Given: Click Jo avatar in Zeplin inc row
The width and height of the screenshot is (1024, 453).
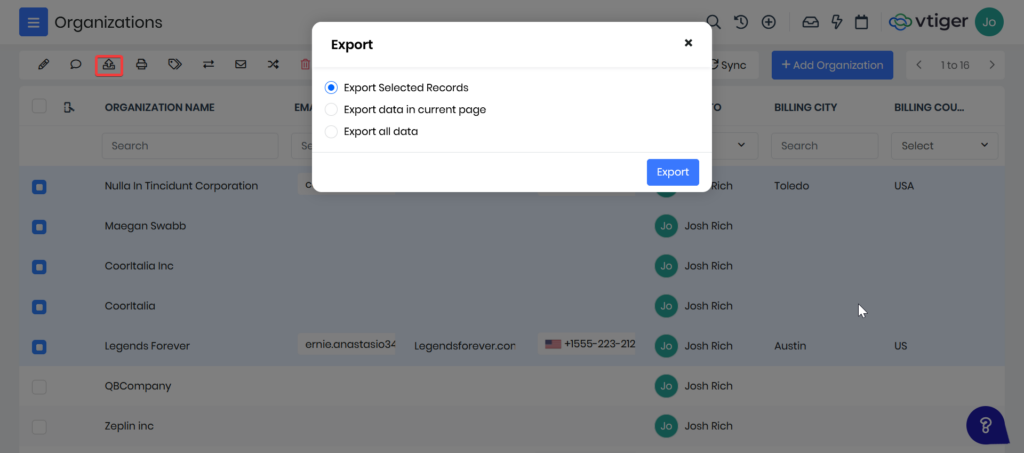Looking at the screenshot, I should (x=666, y=426).
